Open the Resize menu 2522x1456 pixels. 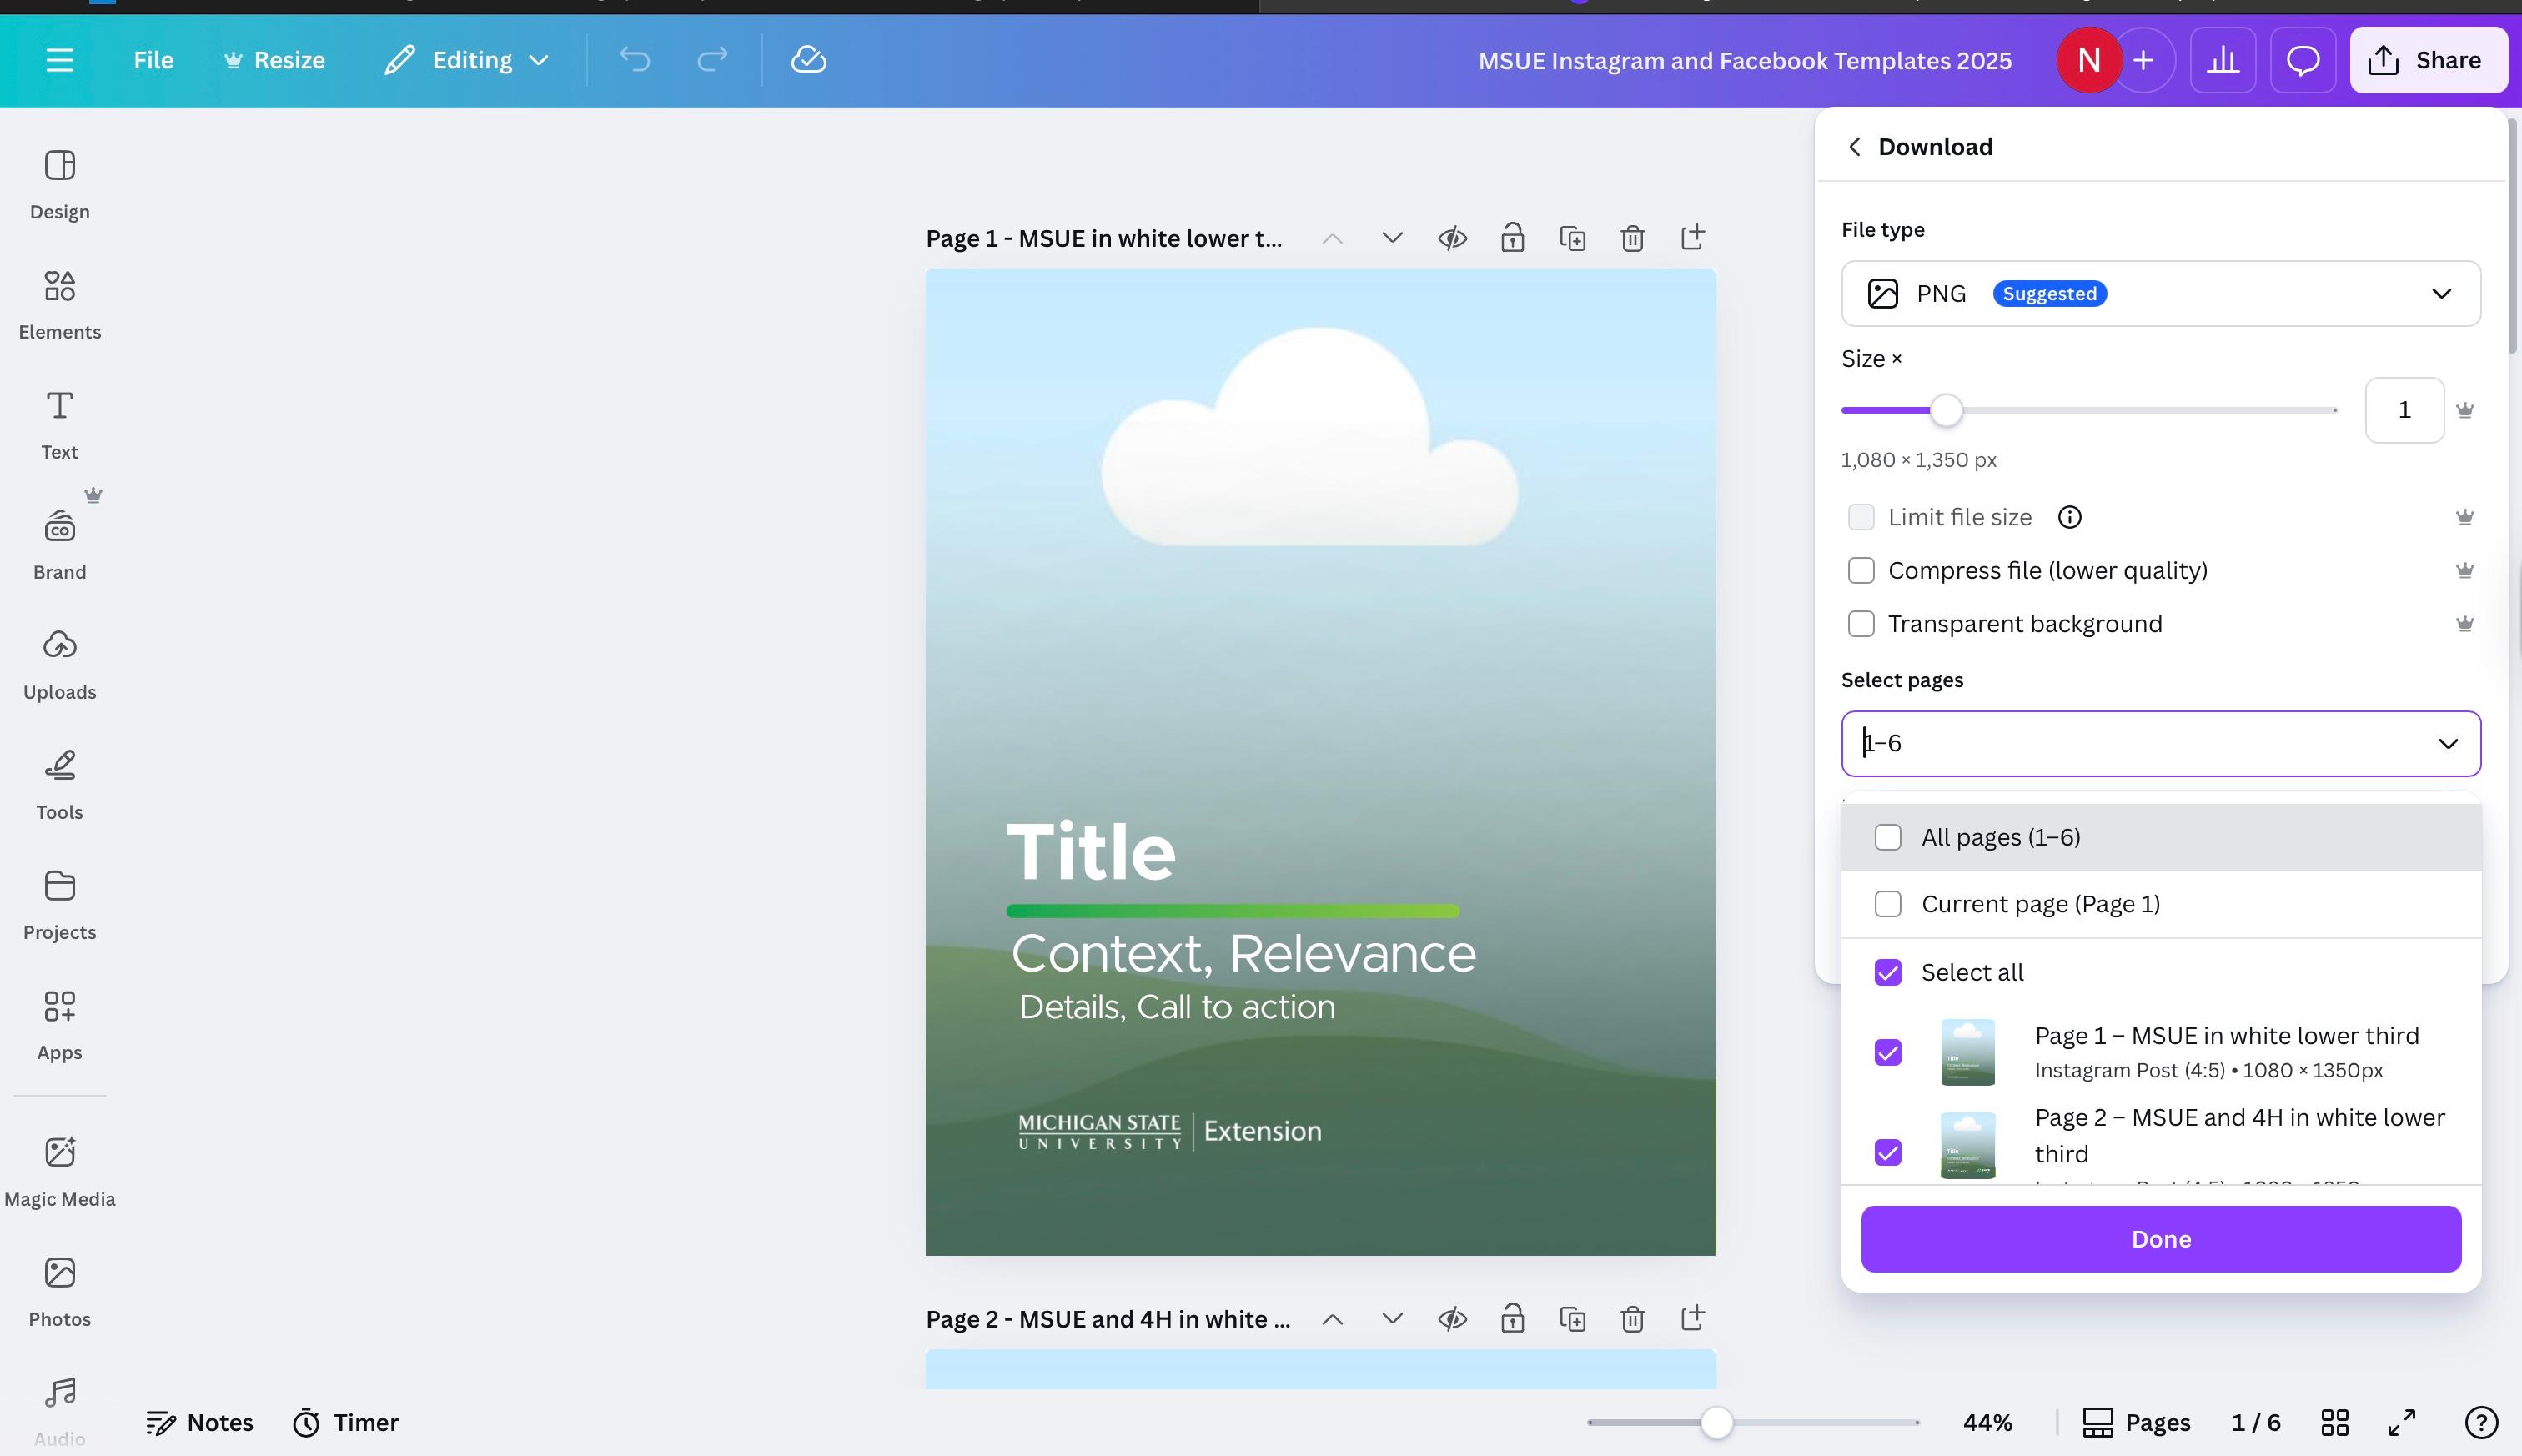[x=274, y=60]
